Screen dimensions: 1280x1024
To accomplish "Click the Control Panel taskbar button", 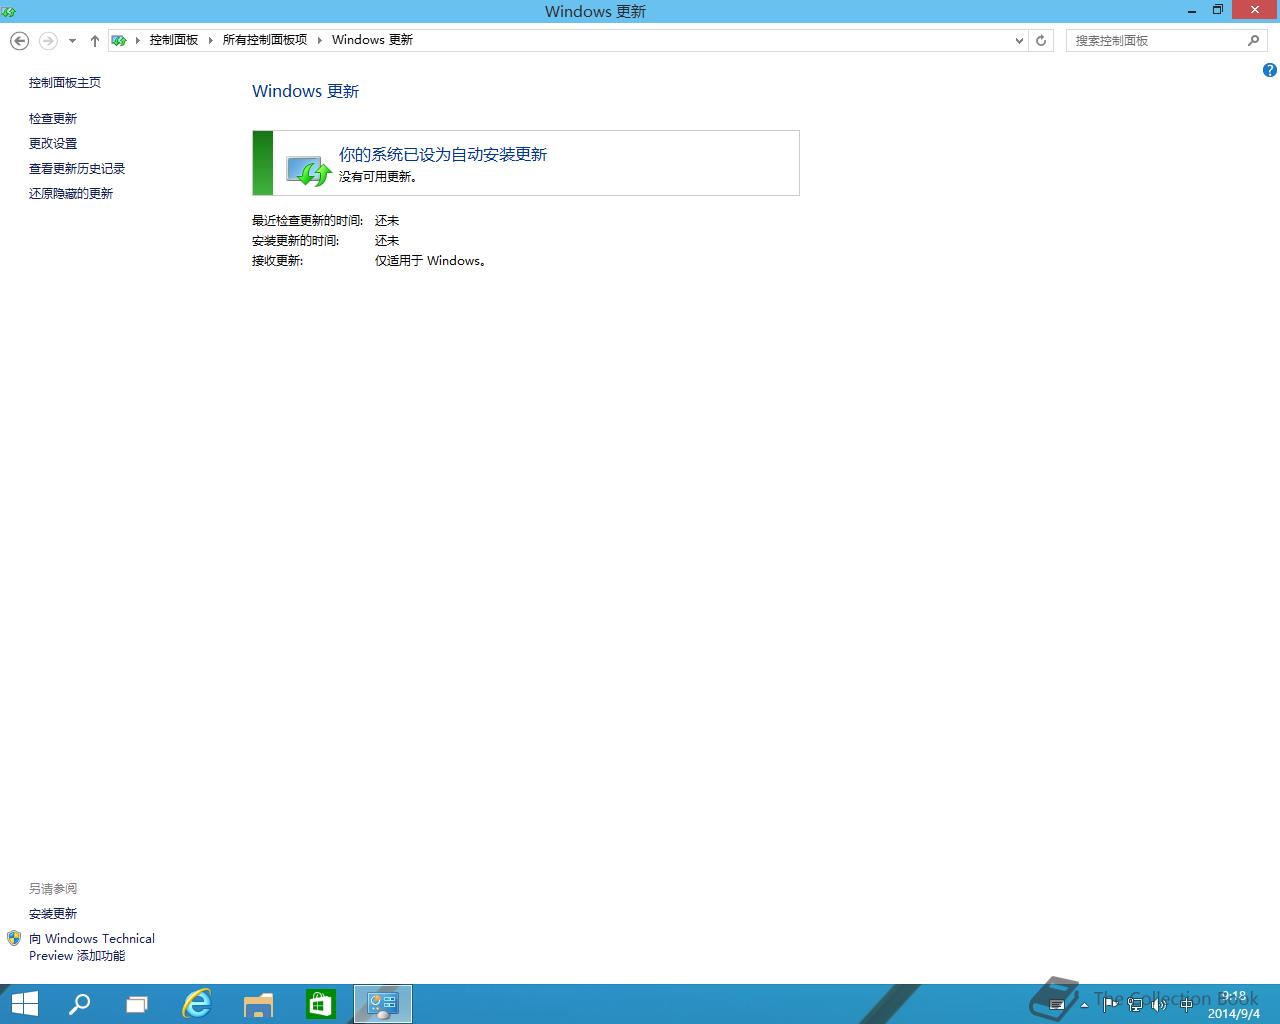I will click(383, 1004).
